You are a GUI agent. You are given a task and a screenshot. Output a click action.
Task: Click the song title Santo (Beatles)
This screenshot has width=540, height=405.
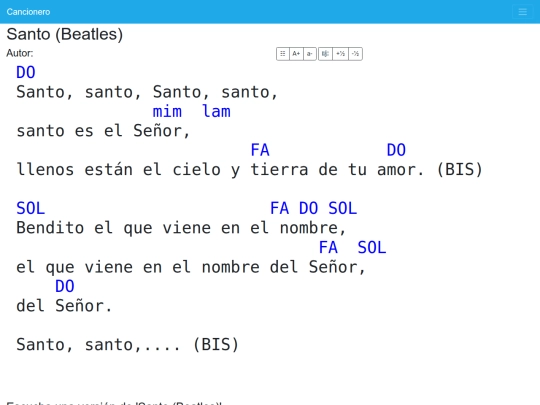(x=64, y=34)
